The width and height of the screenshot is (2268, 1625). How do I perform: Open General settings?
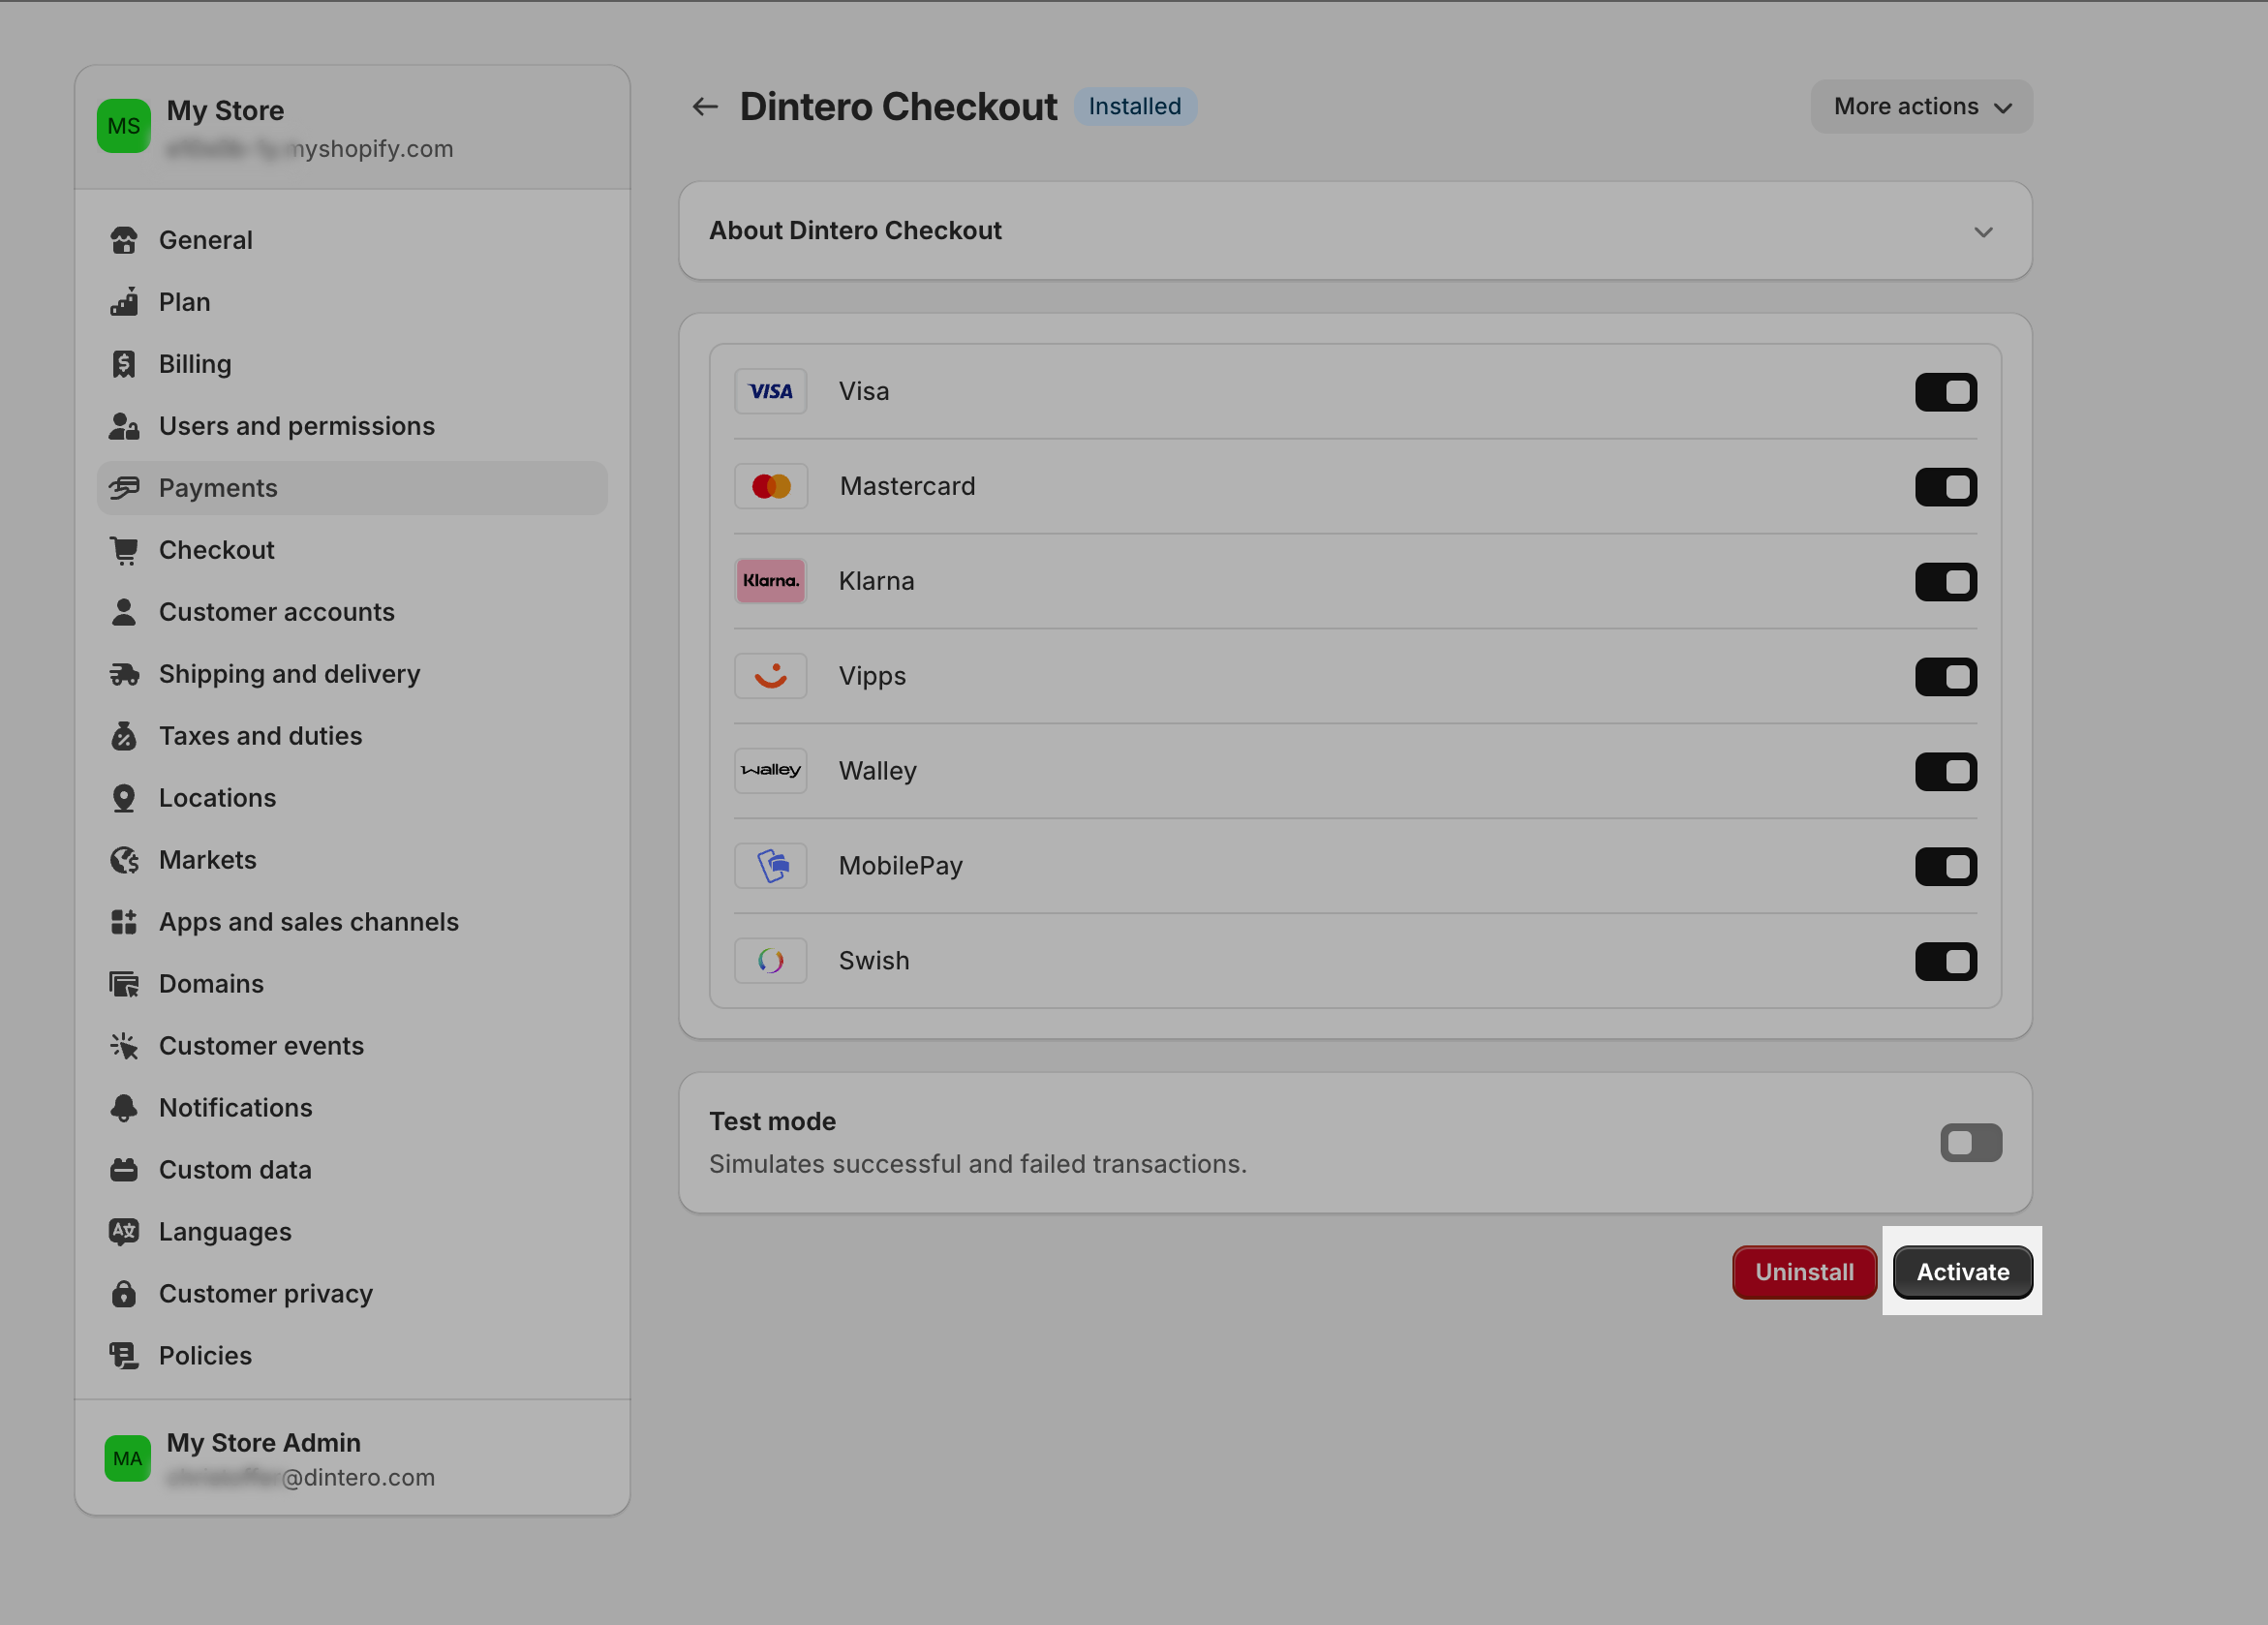[352, 240]
